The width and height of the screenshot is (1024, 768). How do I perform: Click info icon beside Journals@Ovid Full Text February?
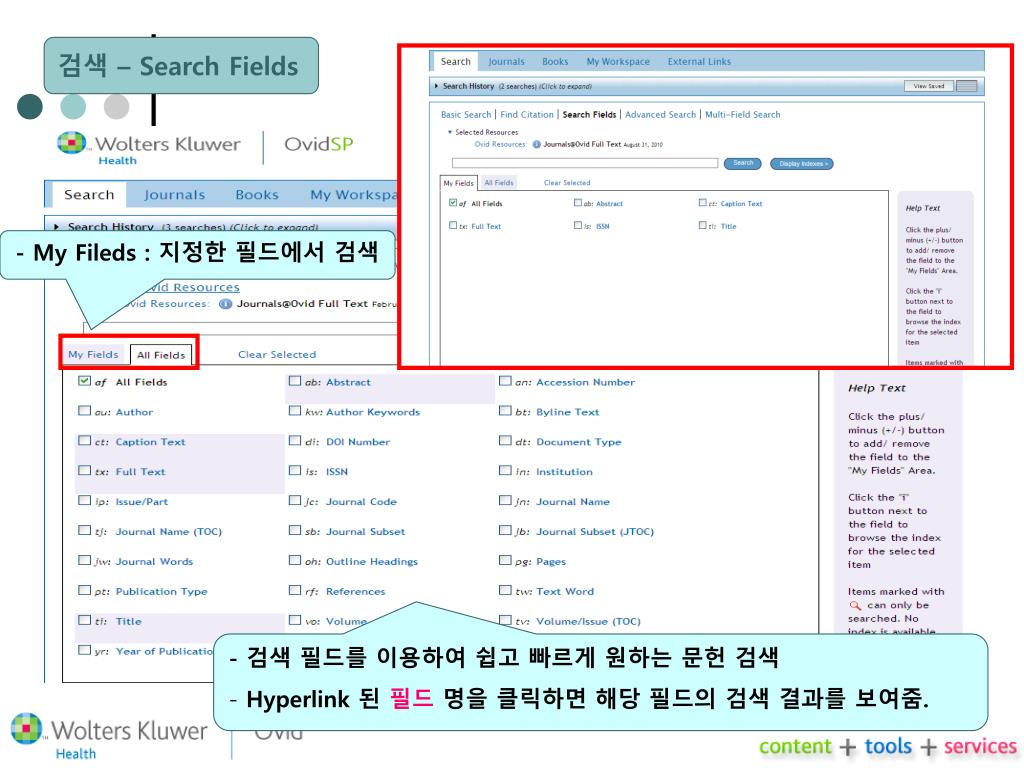[225, 304]
